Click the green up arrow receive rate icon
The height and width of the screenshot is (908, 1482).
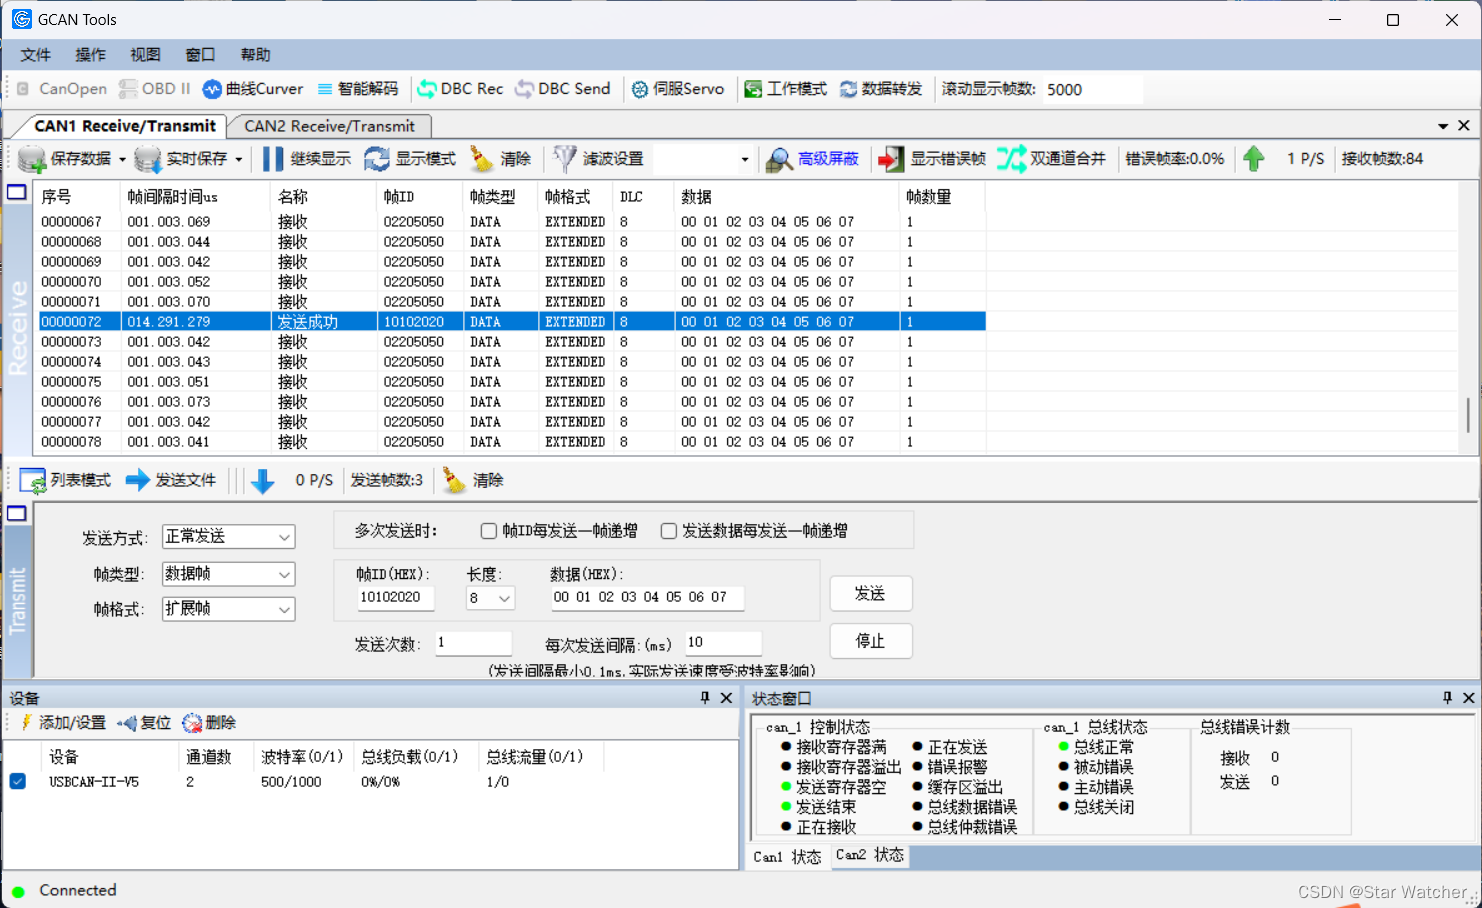pos(1254,158)
